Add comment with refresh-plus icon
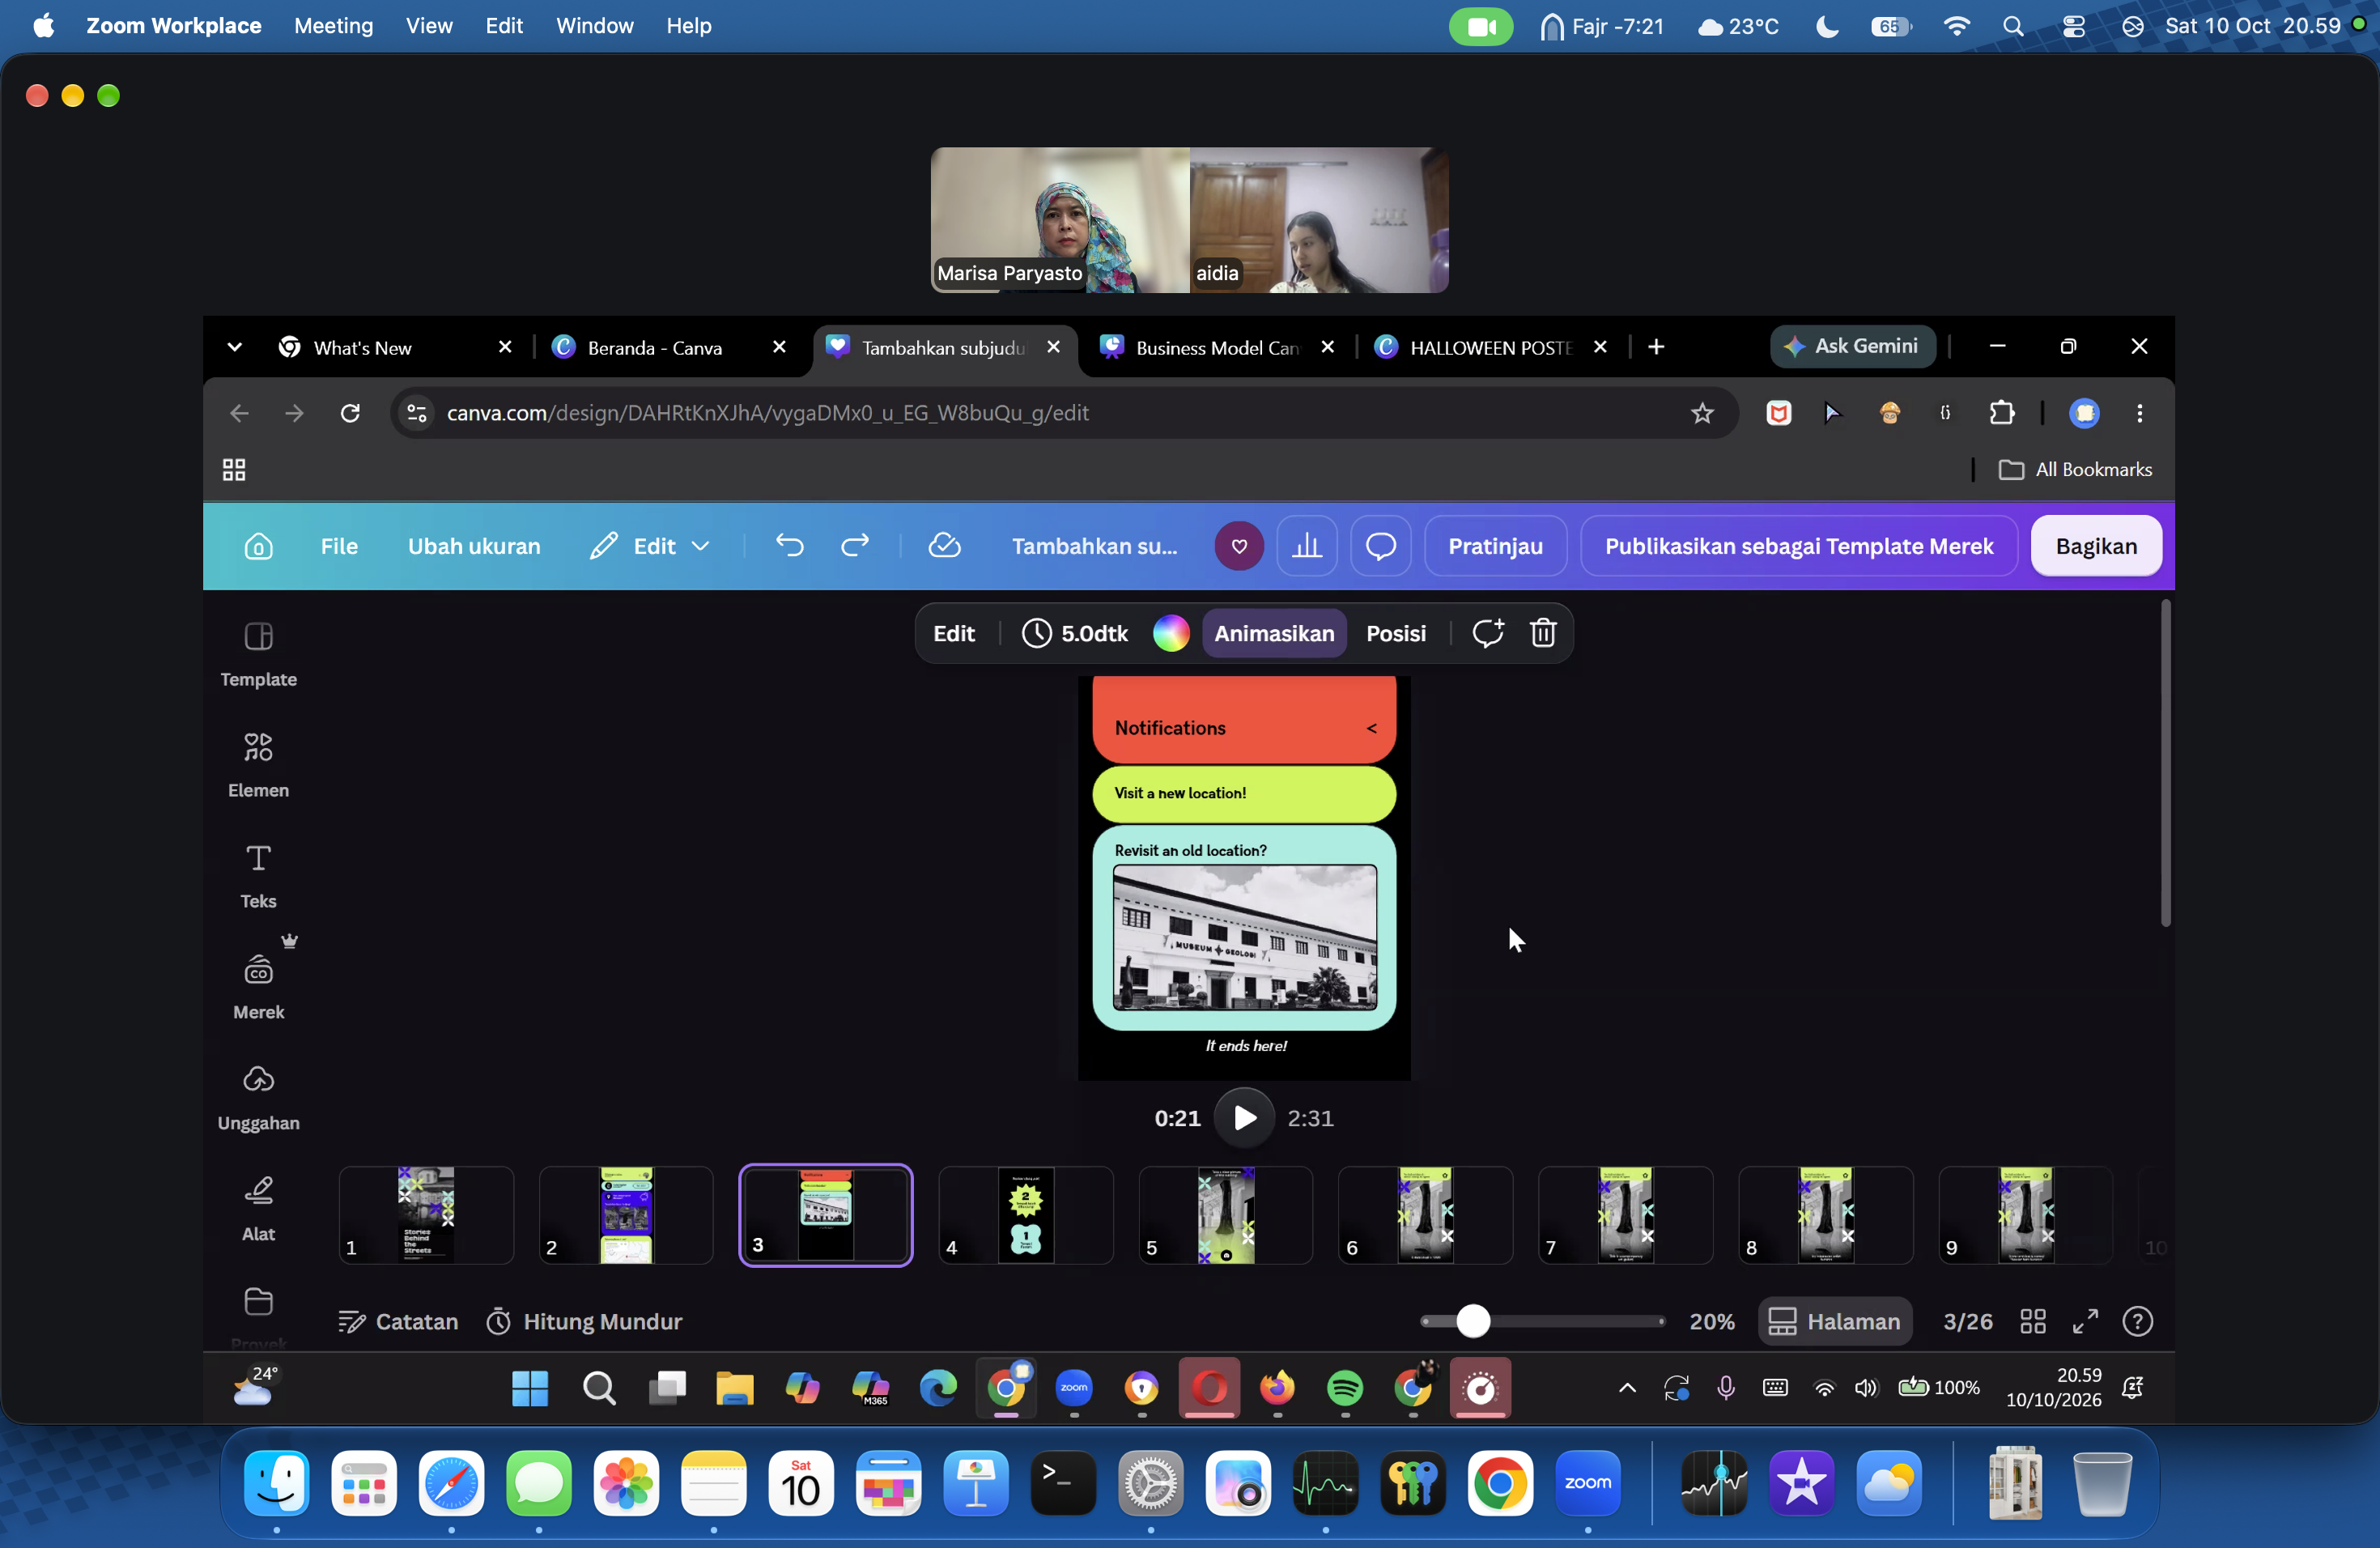This screenshot has width=2380, height=1548. 1488,633
